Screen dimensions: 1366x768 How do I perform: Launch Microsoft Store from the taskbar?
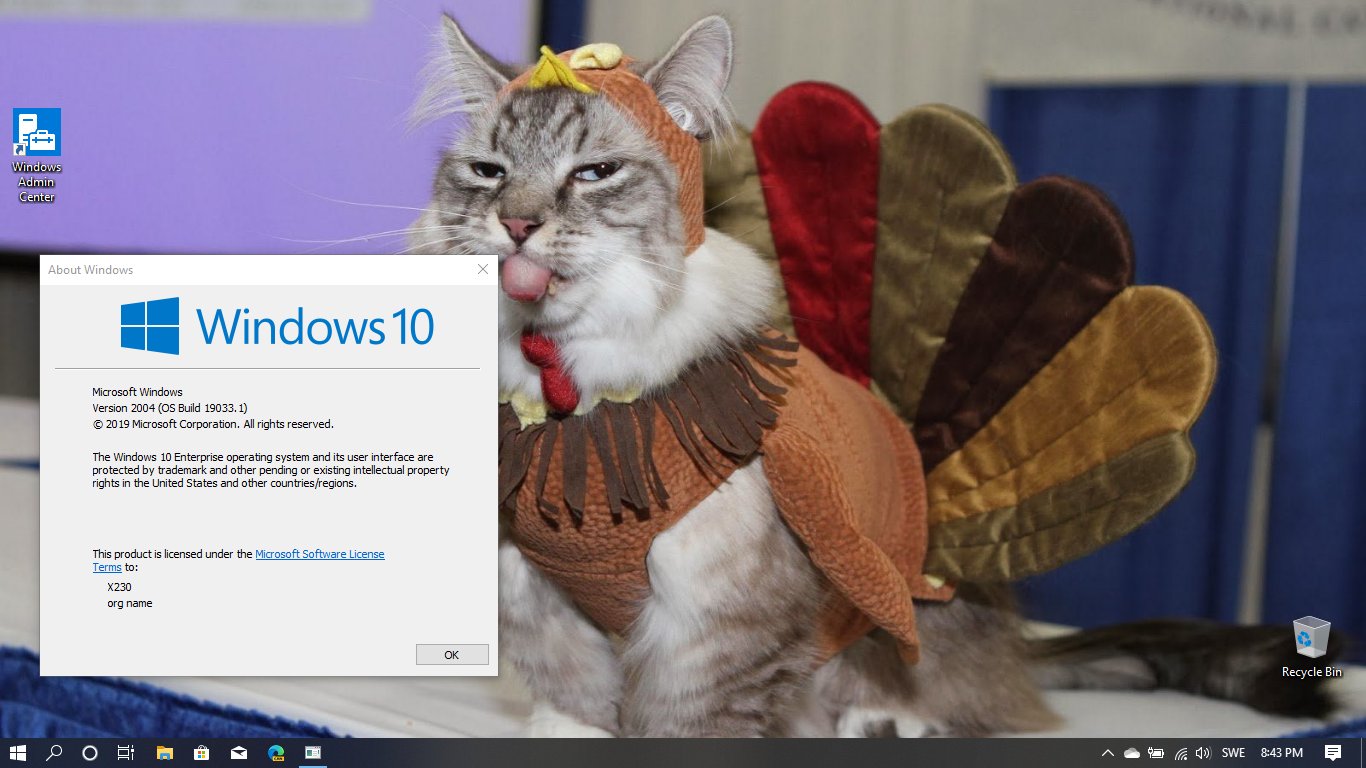coord(201,753)
